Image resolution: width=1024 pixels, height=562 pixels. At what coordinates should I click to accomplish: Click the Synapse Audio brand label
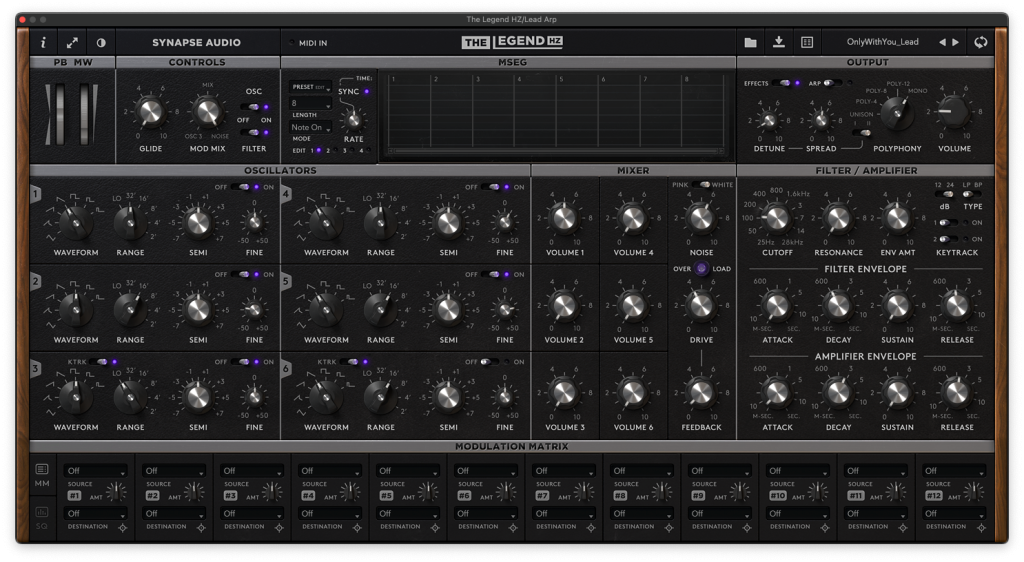pos(197,42)
